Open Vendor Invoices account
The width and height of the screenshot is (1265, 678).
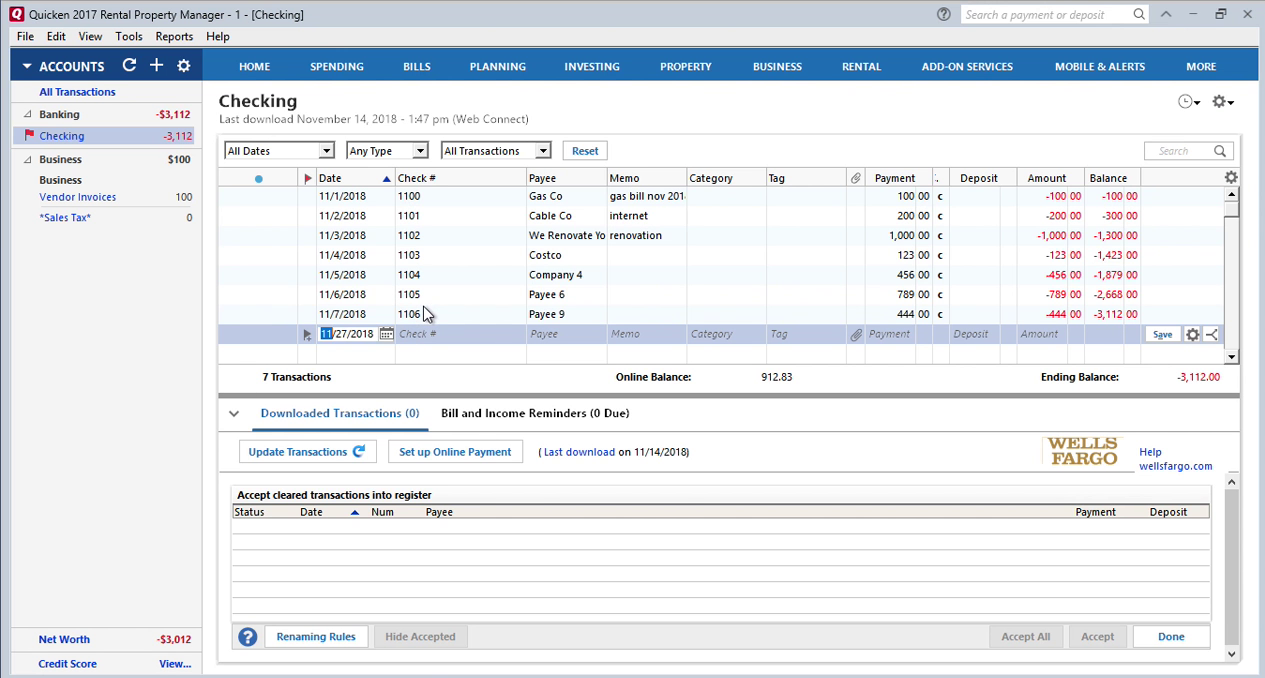pyautogui.click(x=77, y=197)
